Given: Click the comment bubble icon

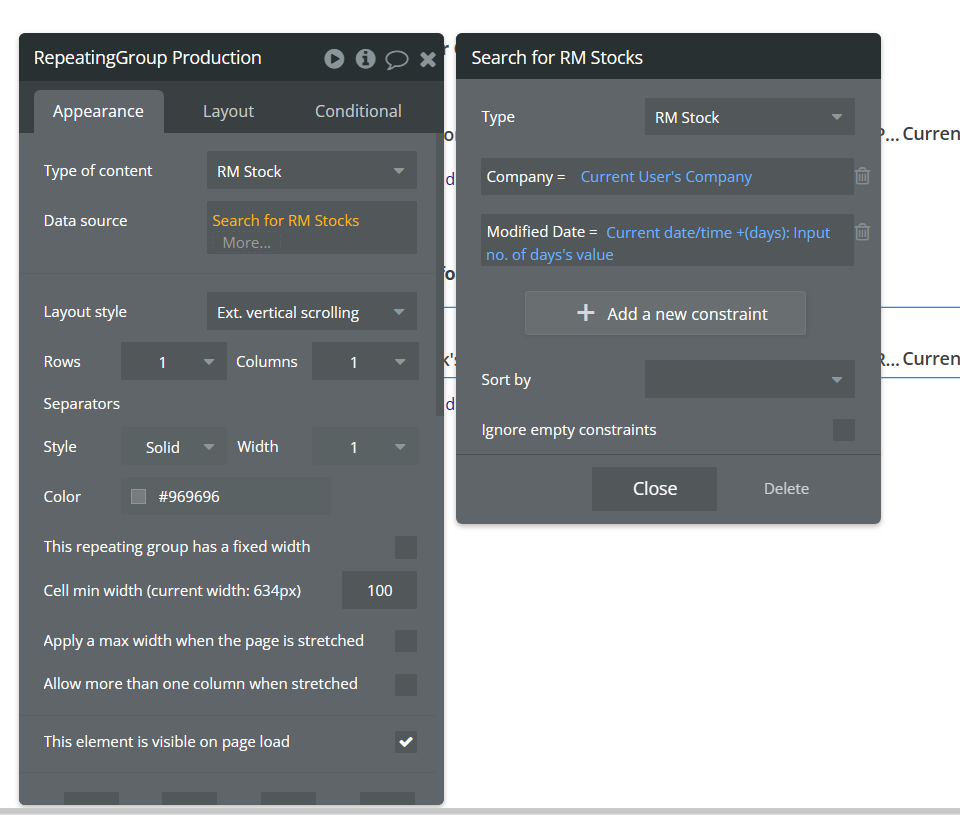Looking at the screenshot, I should click(x=397, y=59).
